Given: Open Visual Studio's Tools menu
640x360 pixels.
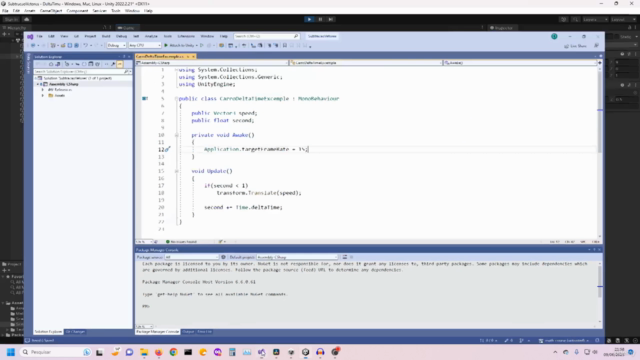Looking at the screenshot, I should pyautogui.click(x=167, y=36).
